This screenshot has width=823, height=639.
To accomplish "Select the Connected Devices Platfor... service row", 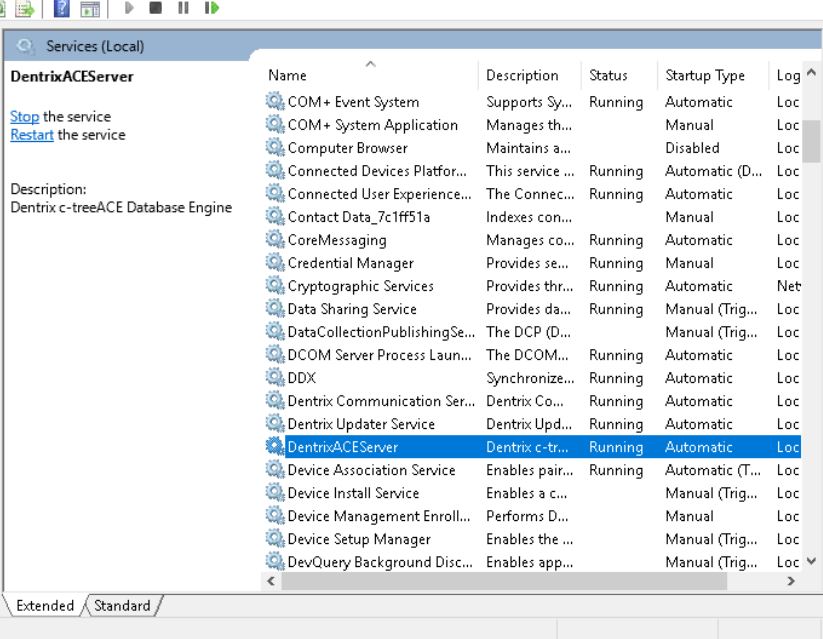I will [533, 171].
